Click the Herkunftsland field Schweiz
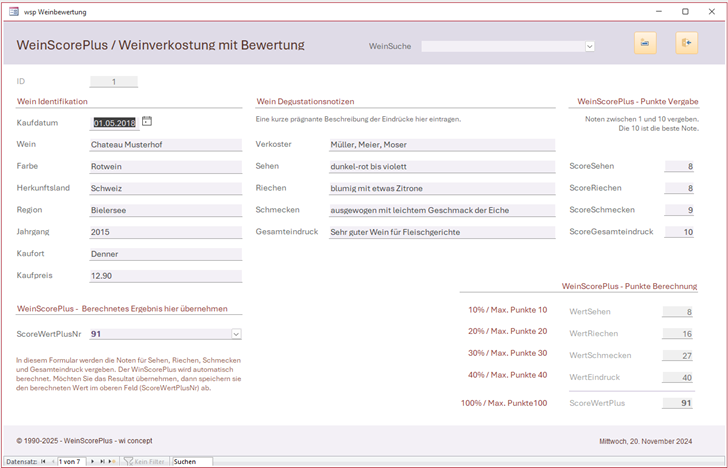The height and width of the screenshot is (468, 728). [x=166, y=188]
